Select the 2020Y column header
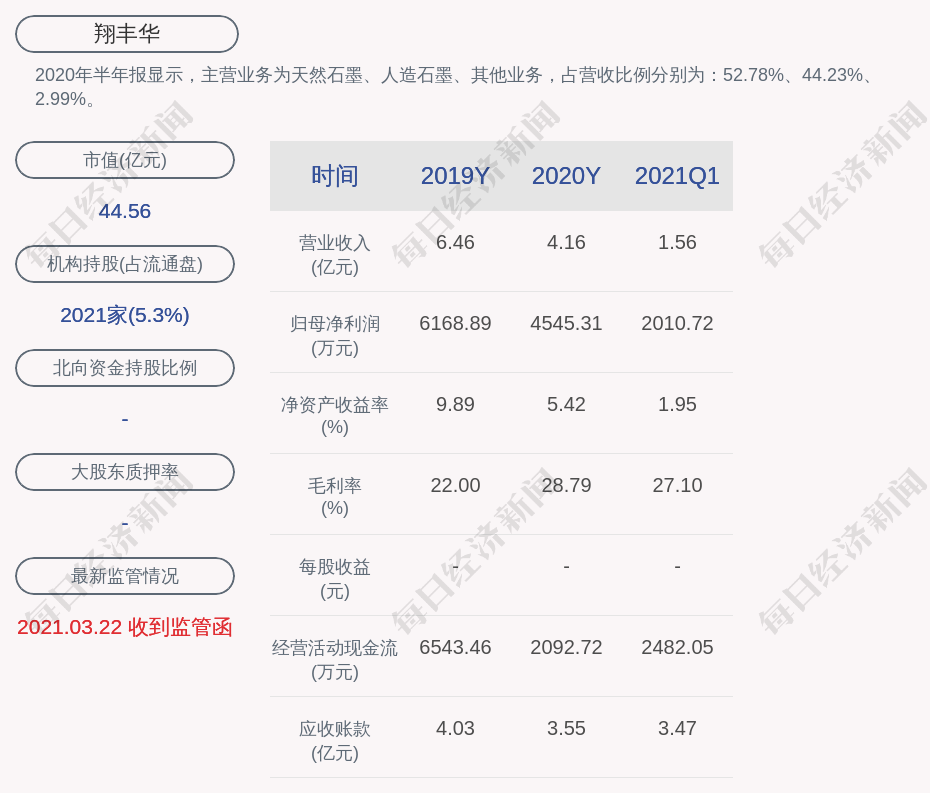This screenshot has width=930, height=793. click(x=566, y=176)
